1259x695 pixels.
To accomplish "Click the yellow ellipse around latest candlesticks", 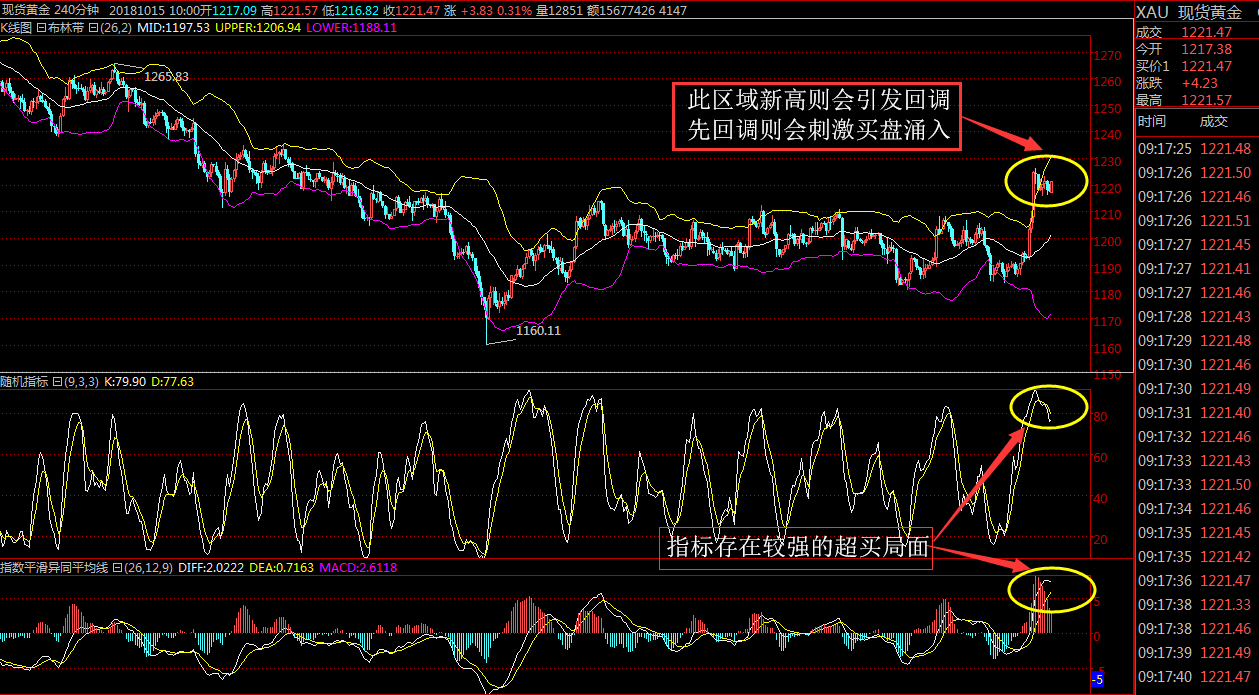I will point(1045,181).
